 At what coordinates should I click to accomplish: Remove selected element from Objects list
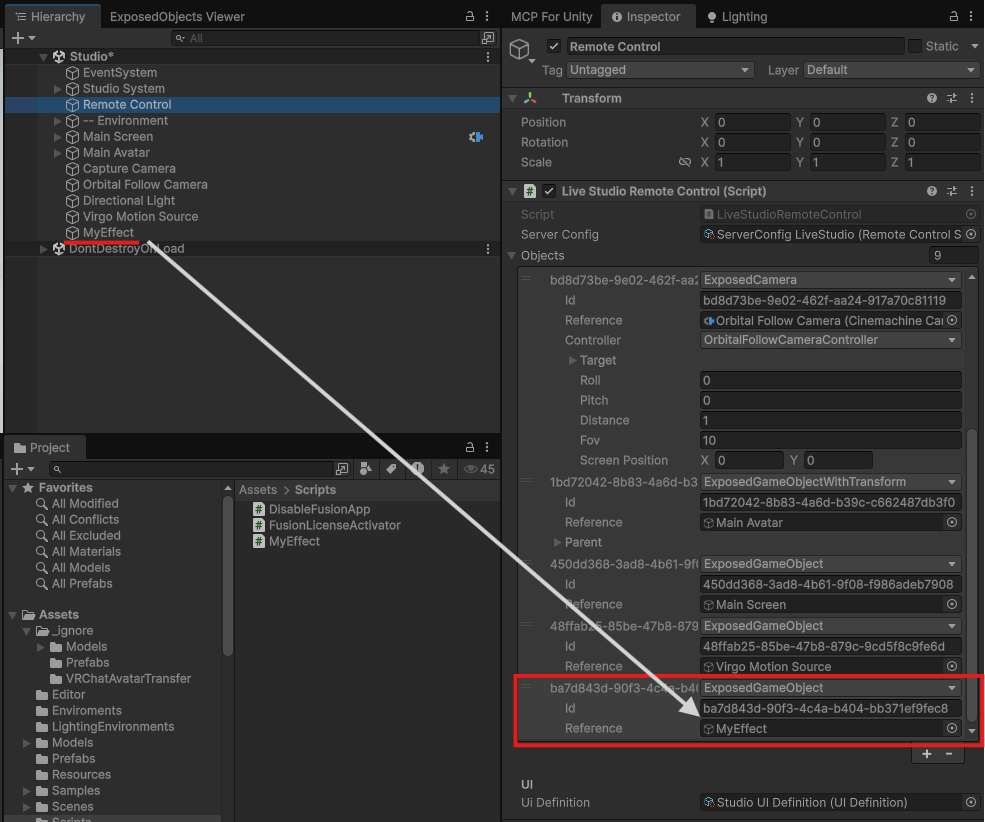[x=949, y=754]
